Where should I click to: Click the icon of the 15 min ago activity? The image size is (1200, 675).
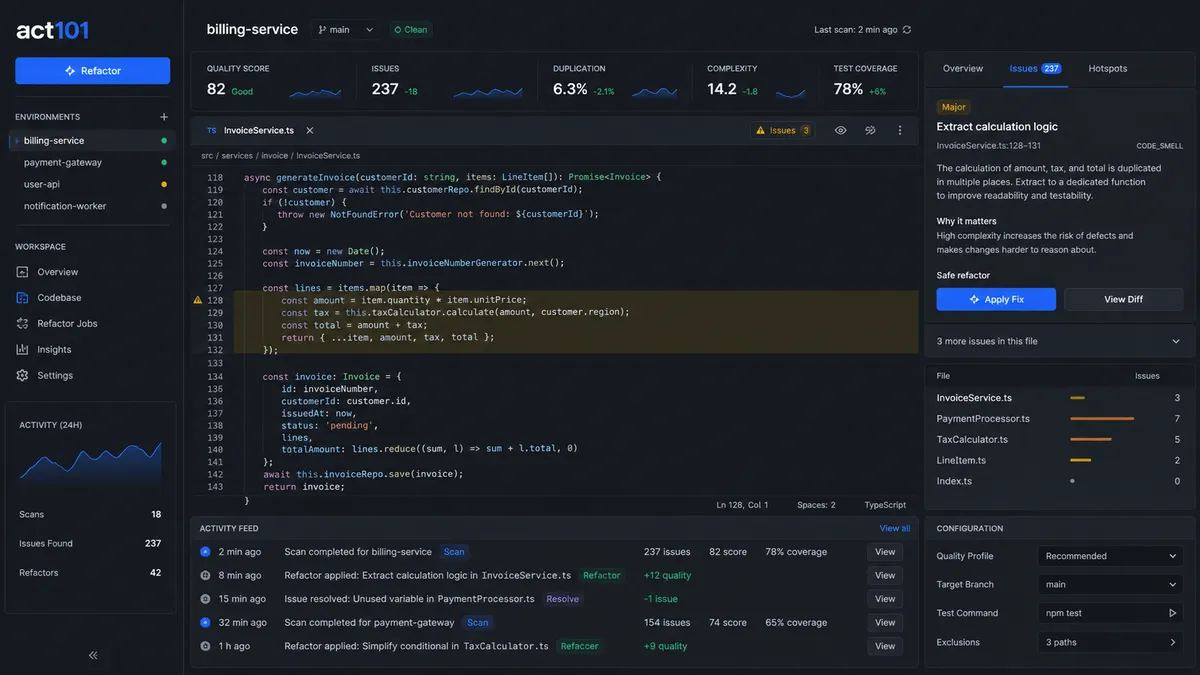(205, 599)
